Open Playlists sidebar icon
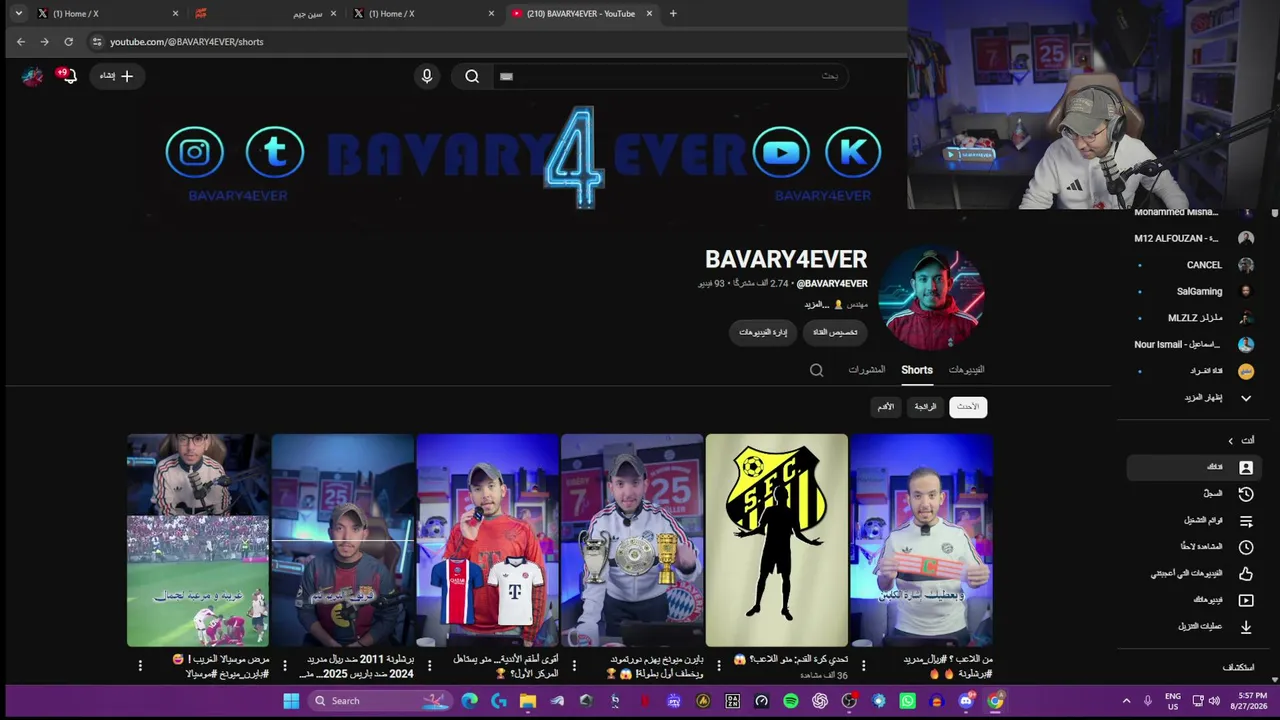The width and height of the screenshot is (1280, 720). (x=1246, y=521)
